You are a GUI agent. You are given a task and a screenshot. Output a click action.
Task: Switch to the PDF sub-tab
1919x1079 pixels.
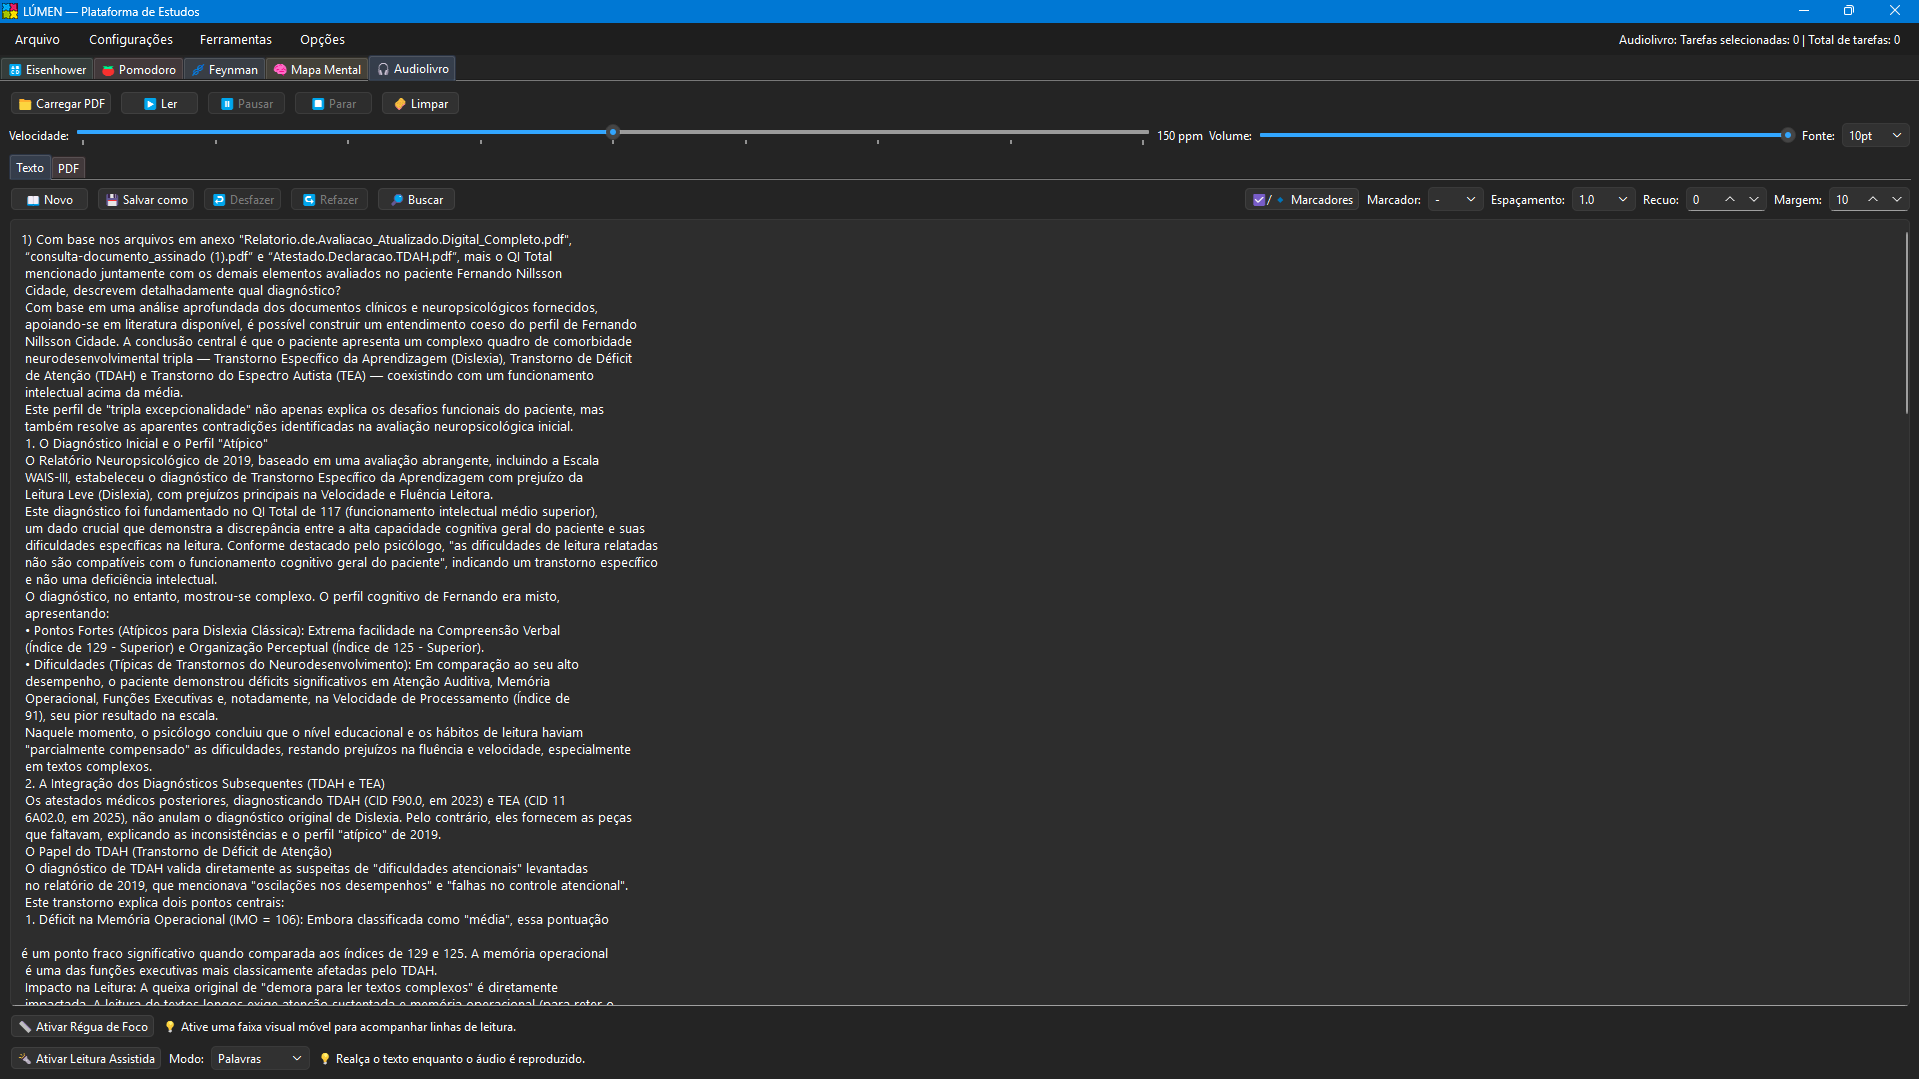coord(68,168)
